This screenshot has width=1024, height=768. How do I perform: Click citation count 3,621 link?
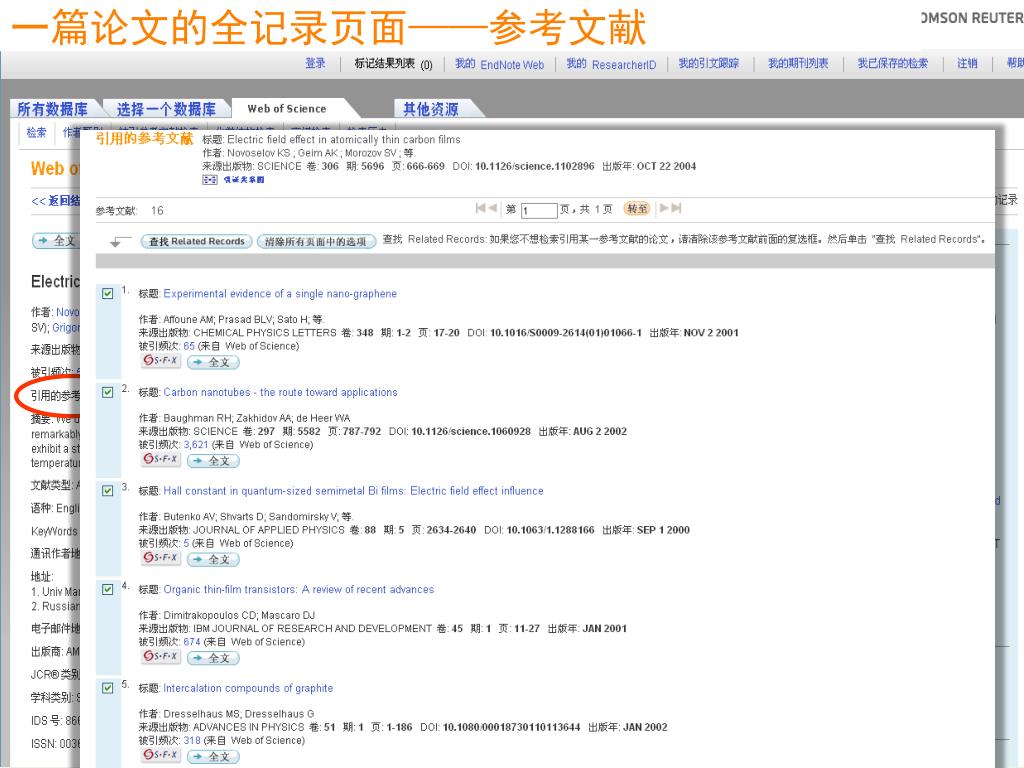(x=196, y=445)
